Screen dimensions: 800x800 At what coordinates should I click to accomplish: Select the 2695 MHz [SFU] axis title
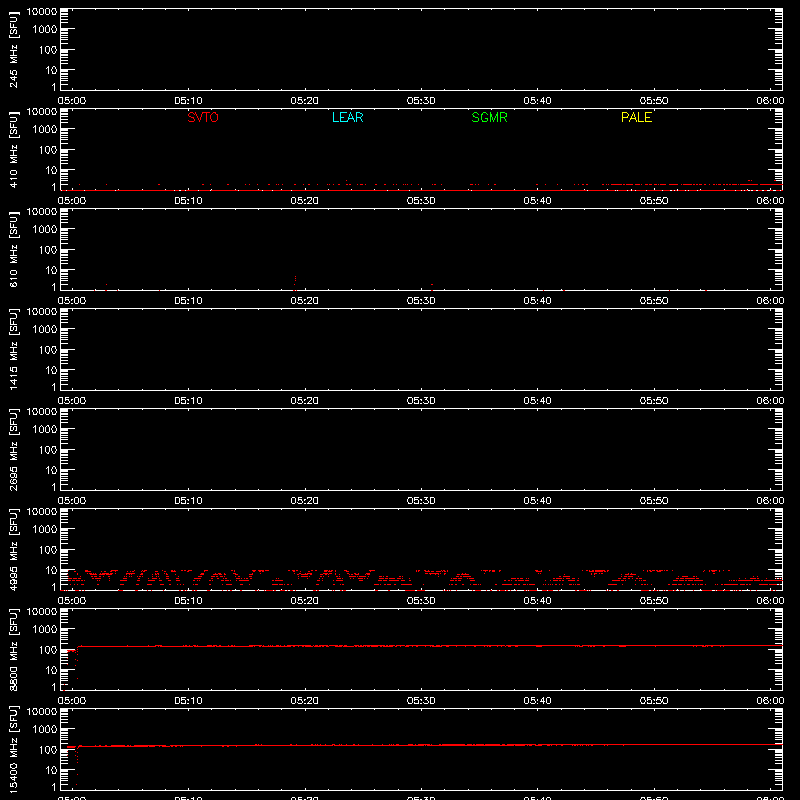pyautogui.click(x=14, y=450)
